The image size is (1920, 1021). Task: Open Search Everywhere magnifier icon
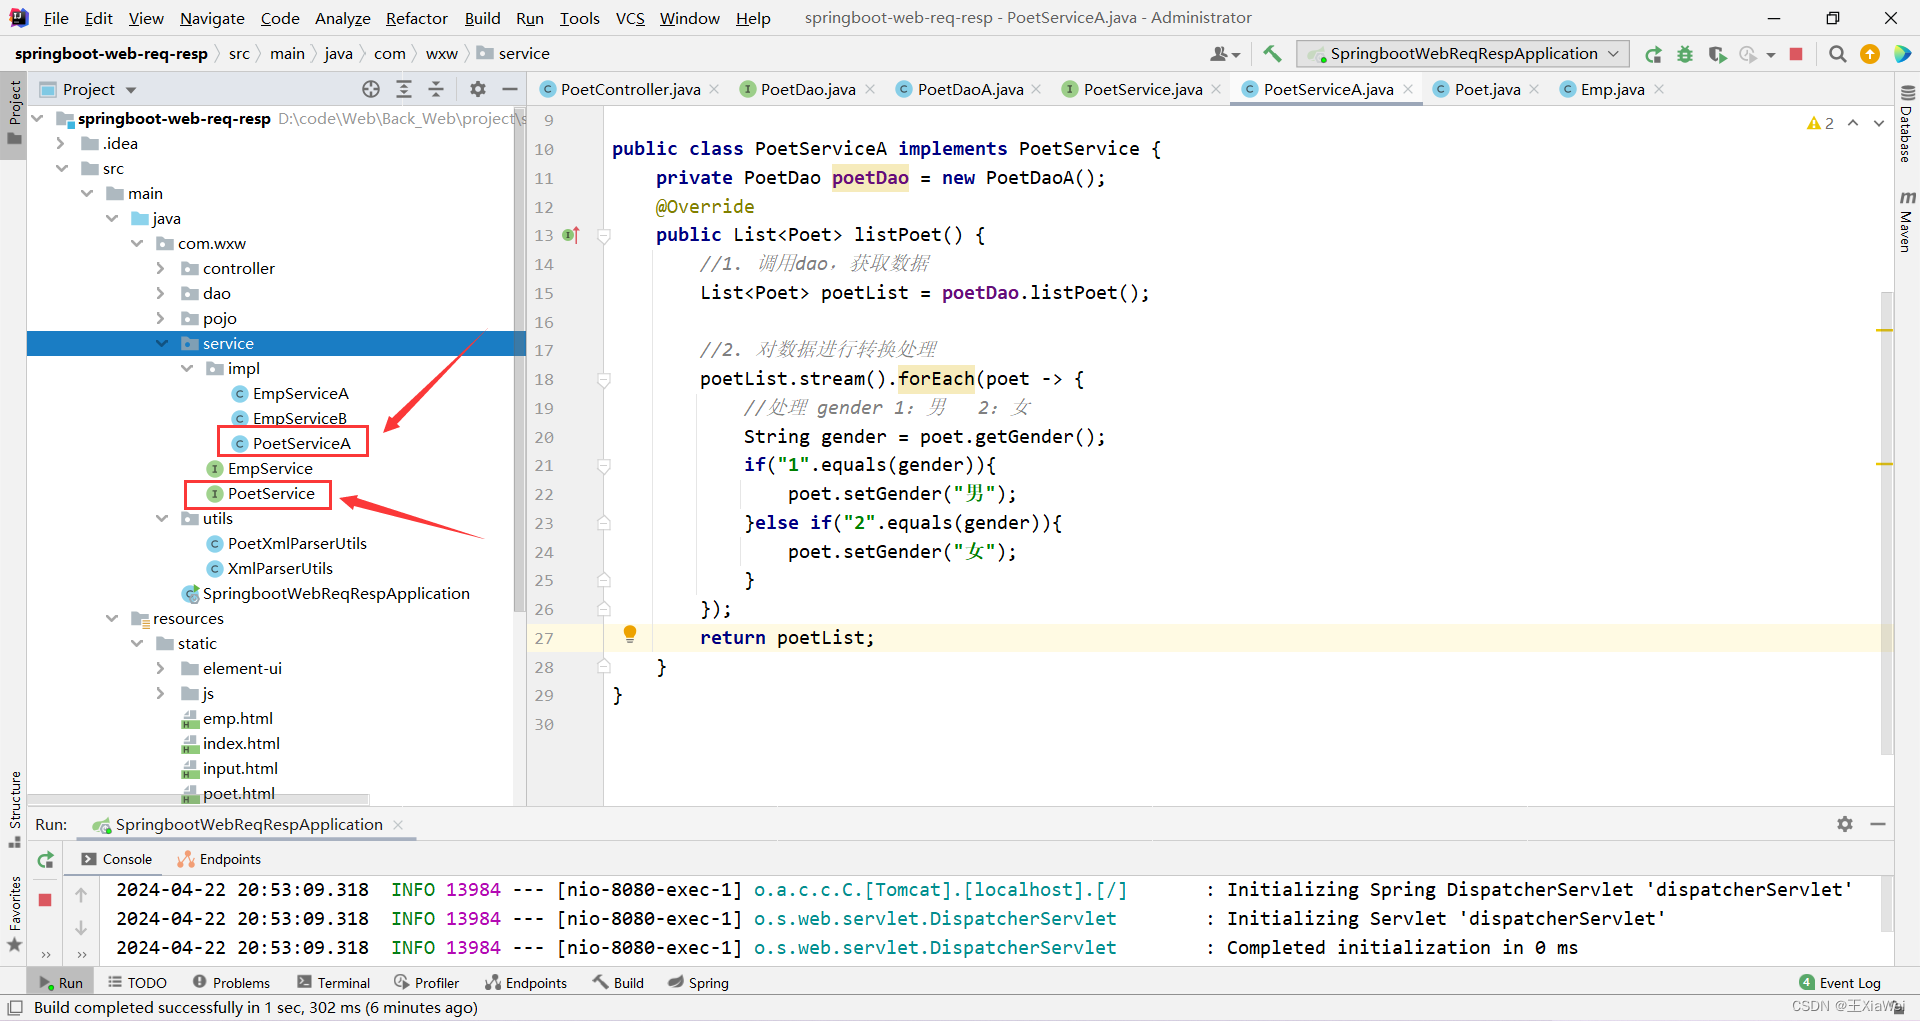(1837, 54)
